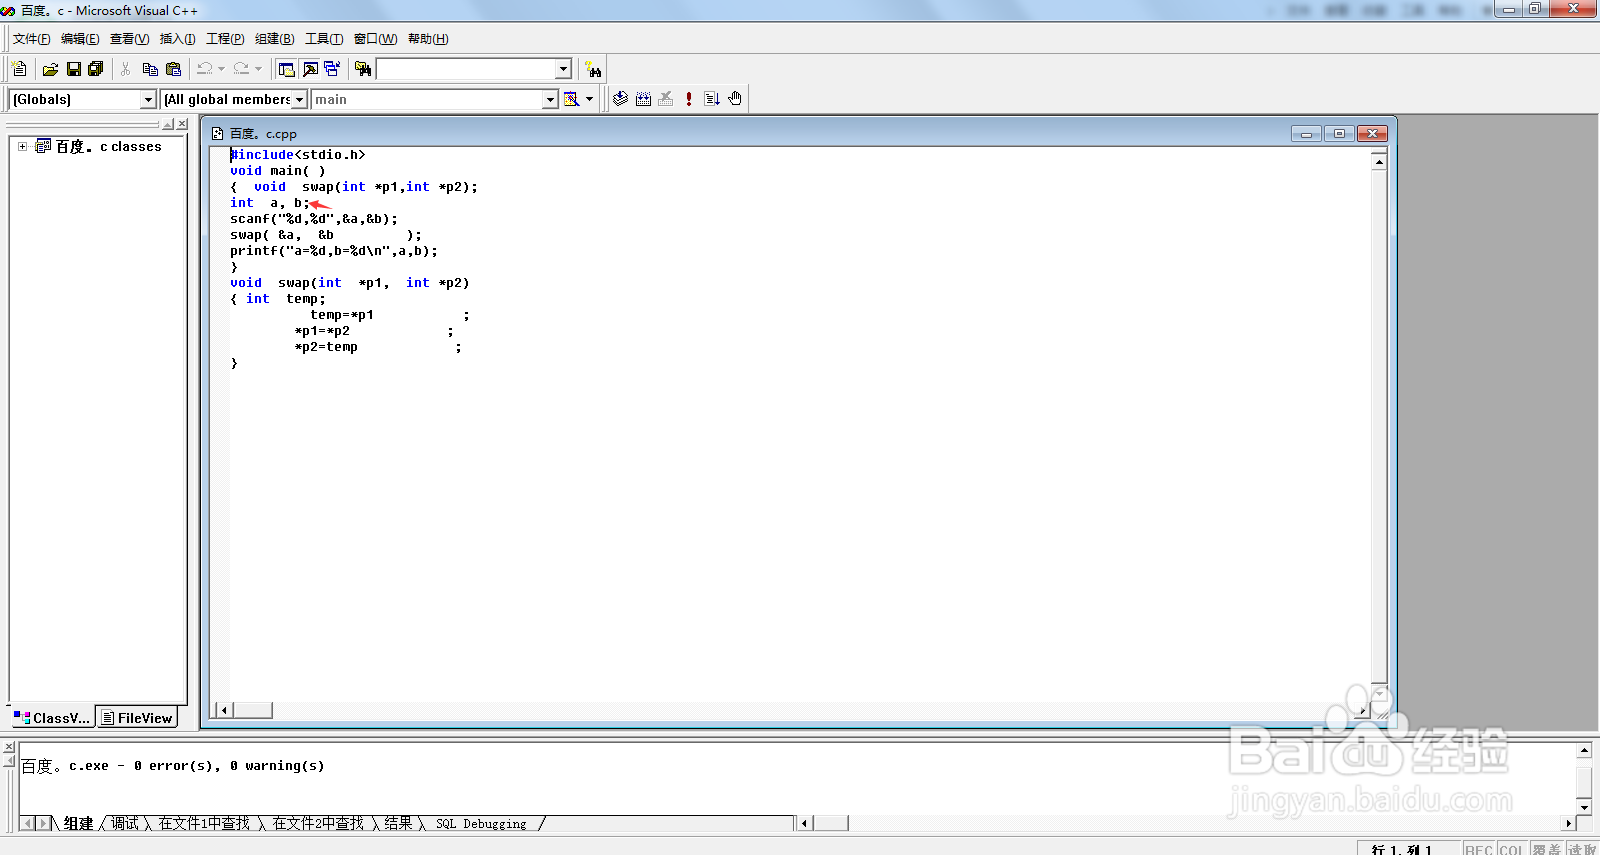
Task: Open the 工程(P) menu
Action: [x=225, y=39]
